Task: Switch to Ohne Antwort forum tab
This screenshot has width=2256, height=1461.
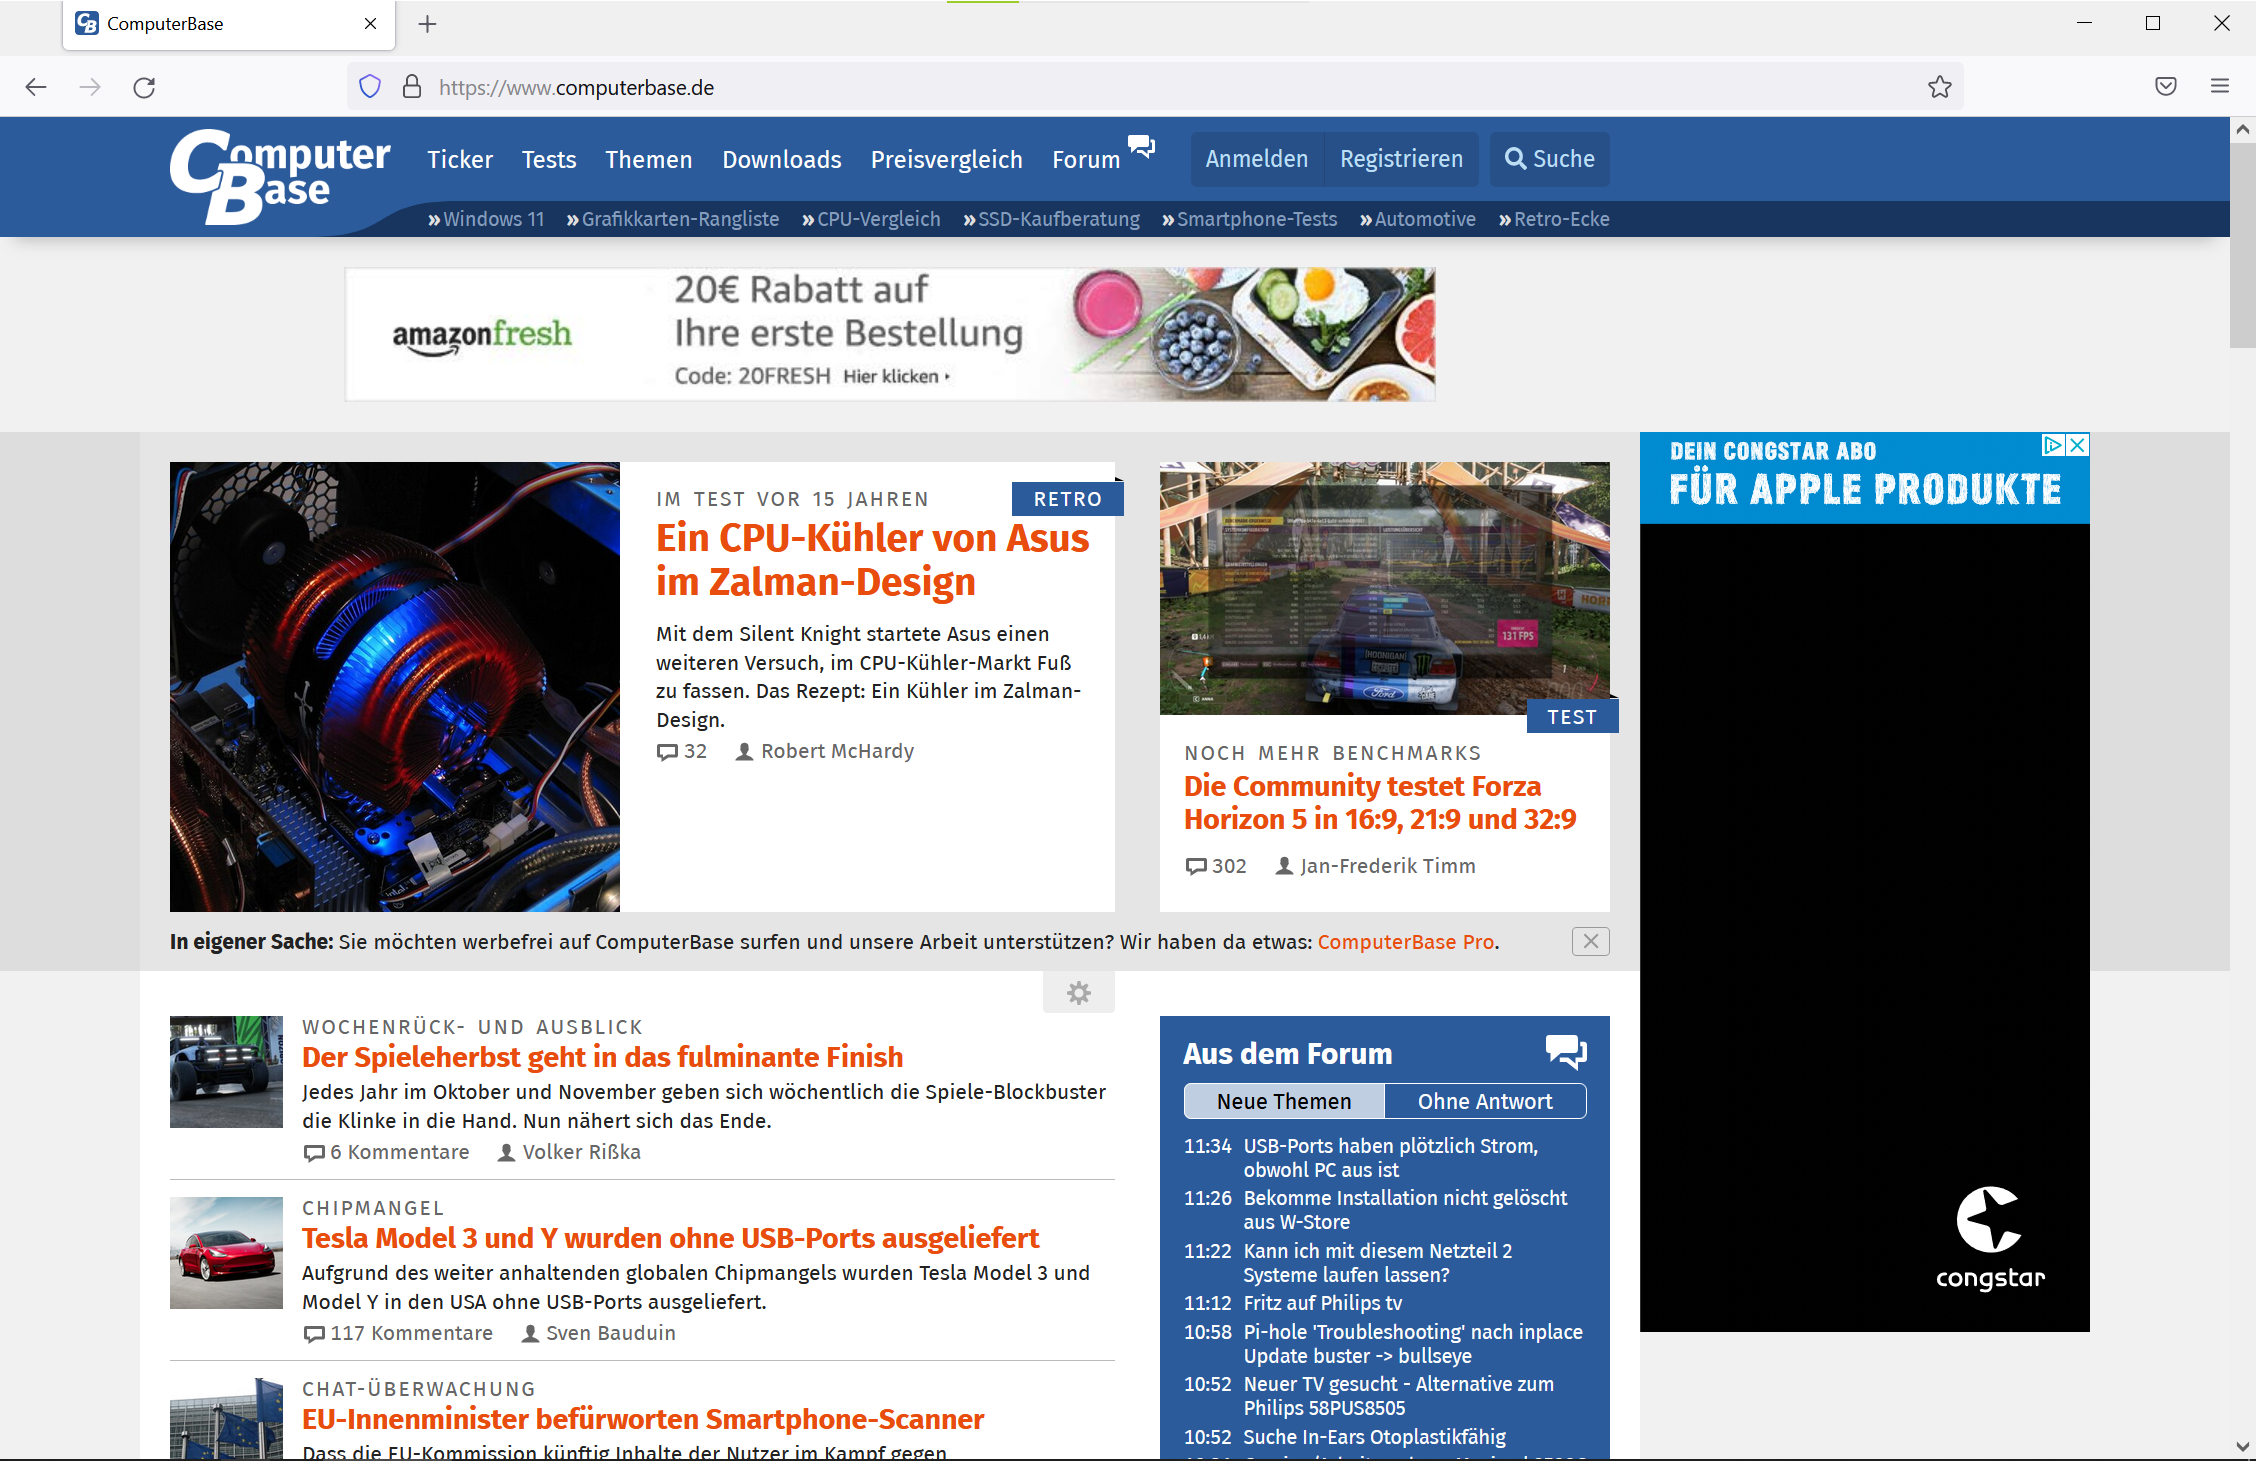Action: tap(1484, 1101)
